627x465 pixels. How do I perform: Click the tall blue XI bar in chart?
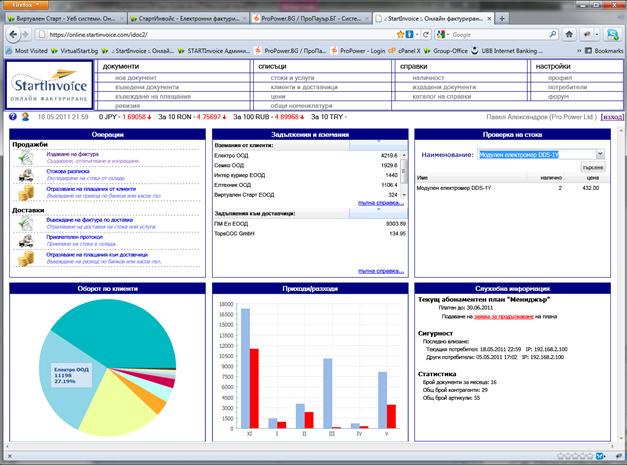tap(245, 368)
